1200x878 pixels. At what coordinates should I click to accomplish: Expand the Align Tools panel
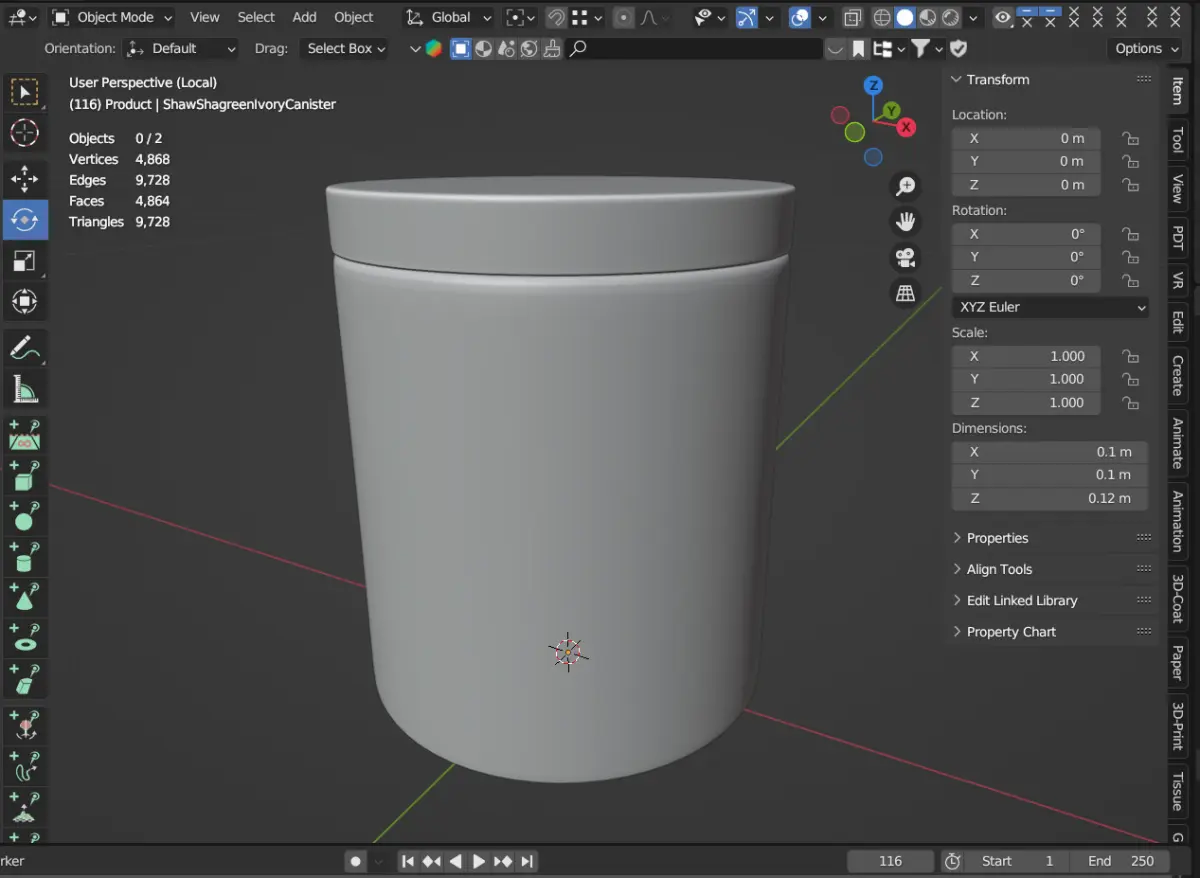[999, 569]
